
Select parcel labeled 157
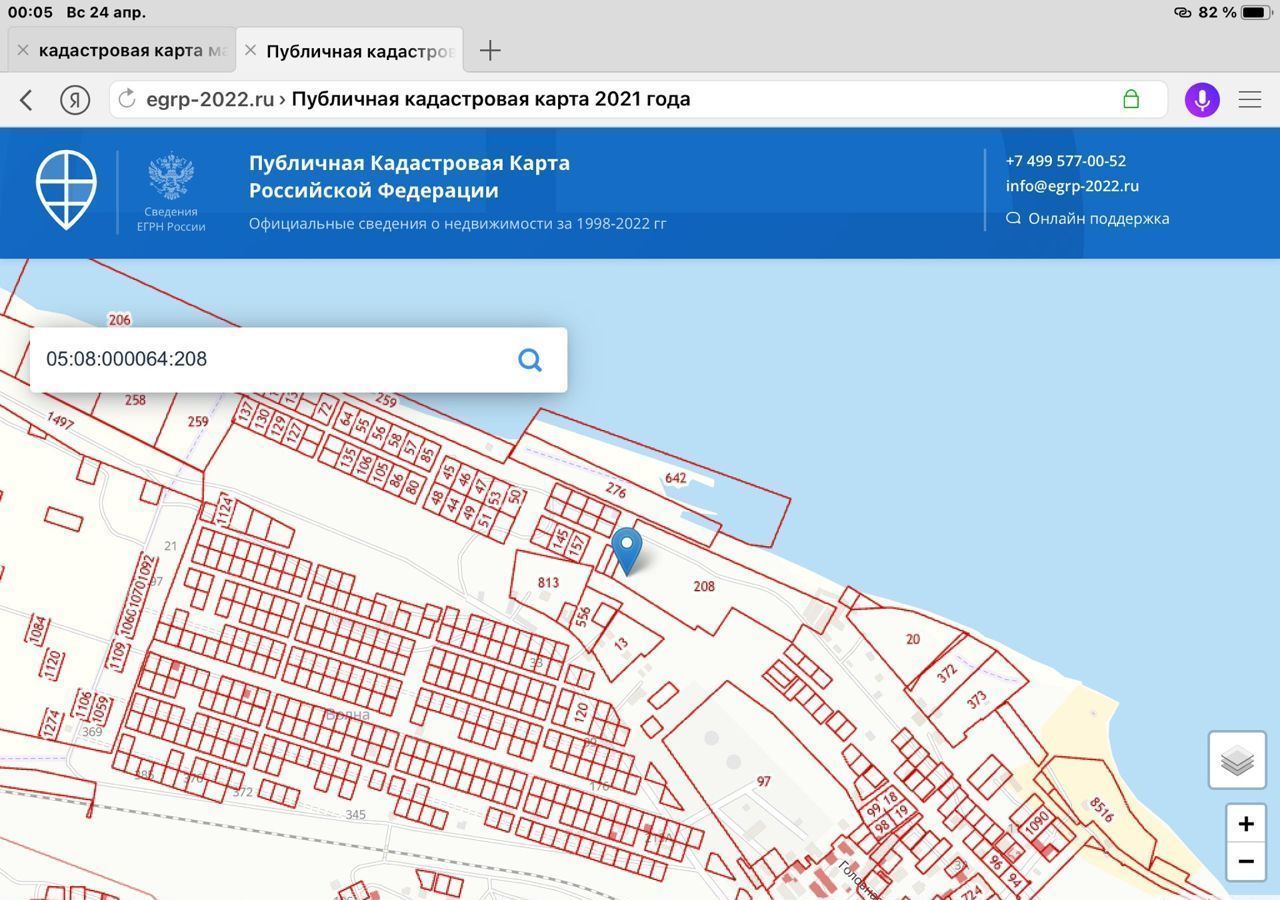click(577, 545)
